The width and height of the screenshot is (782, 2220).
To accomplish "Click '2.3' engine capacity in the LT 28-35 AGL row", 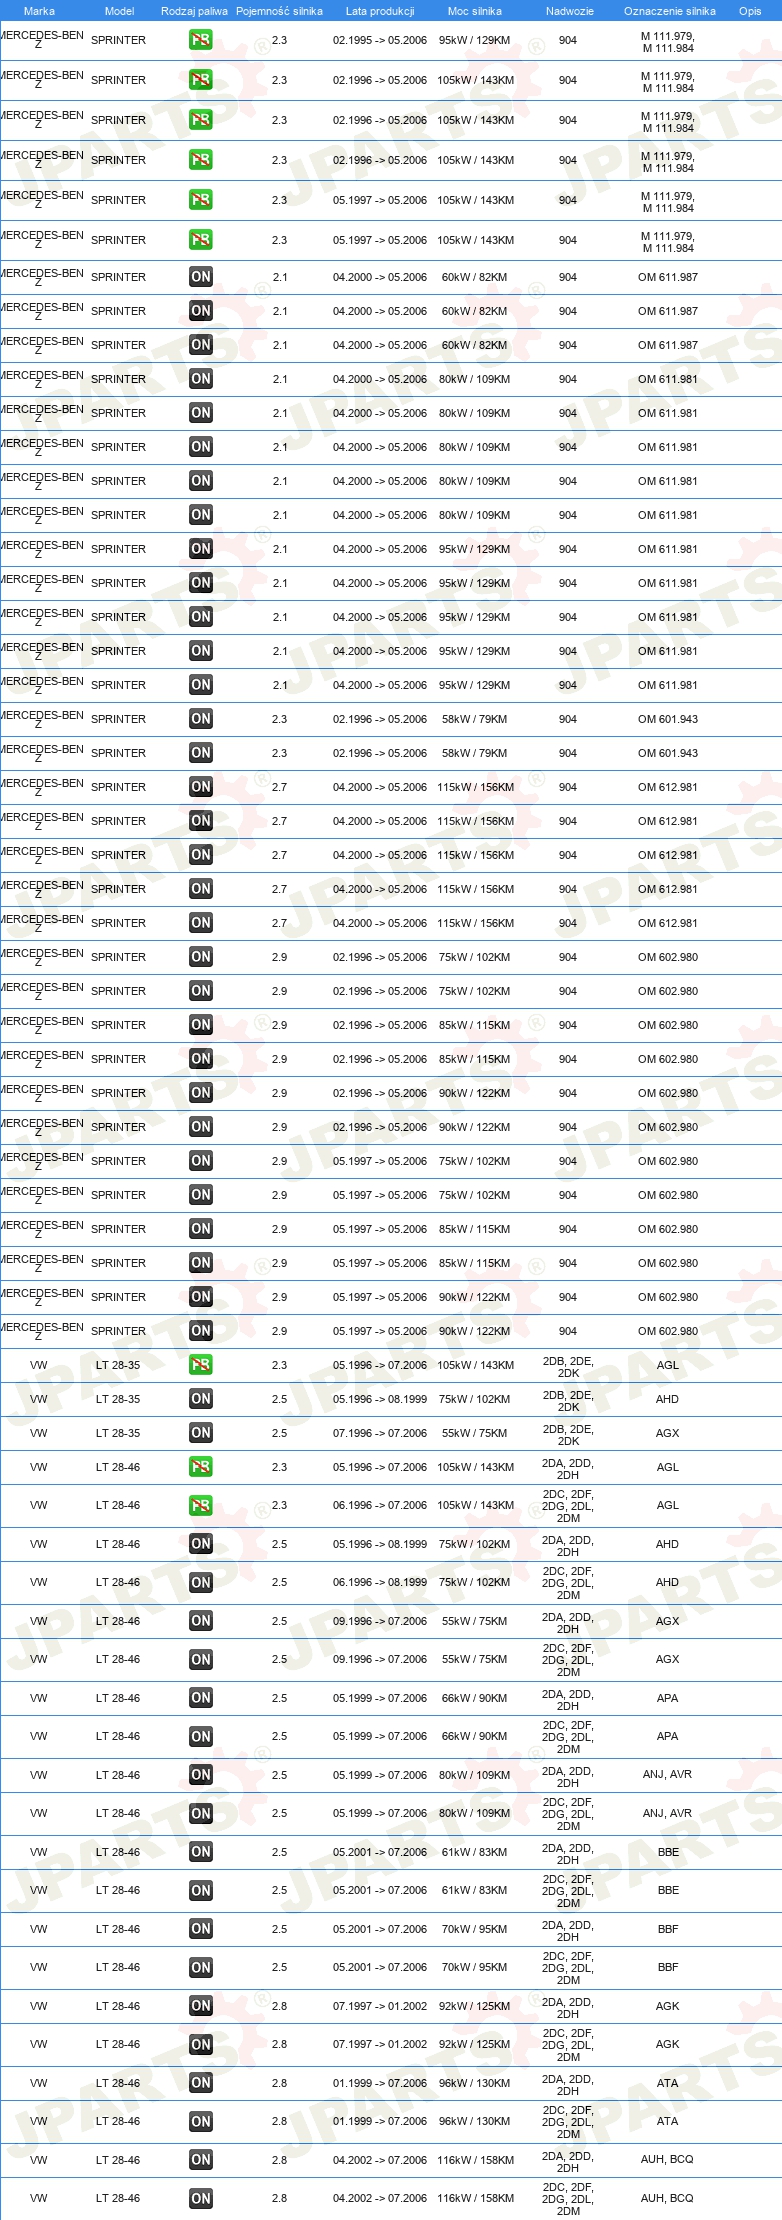I will 279,1365.
